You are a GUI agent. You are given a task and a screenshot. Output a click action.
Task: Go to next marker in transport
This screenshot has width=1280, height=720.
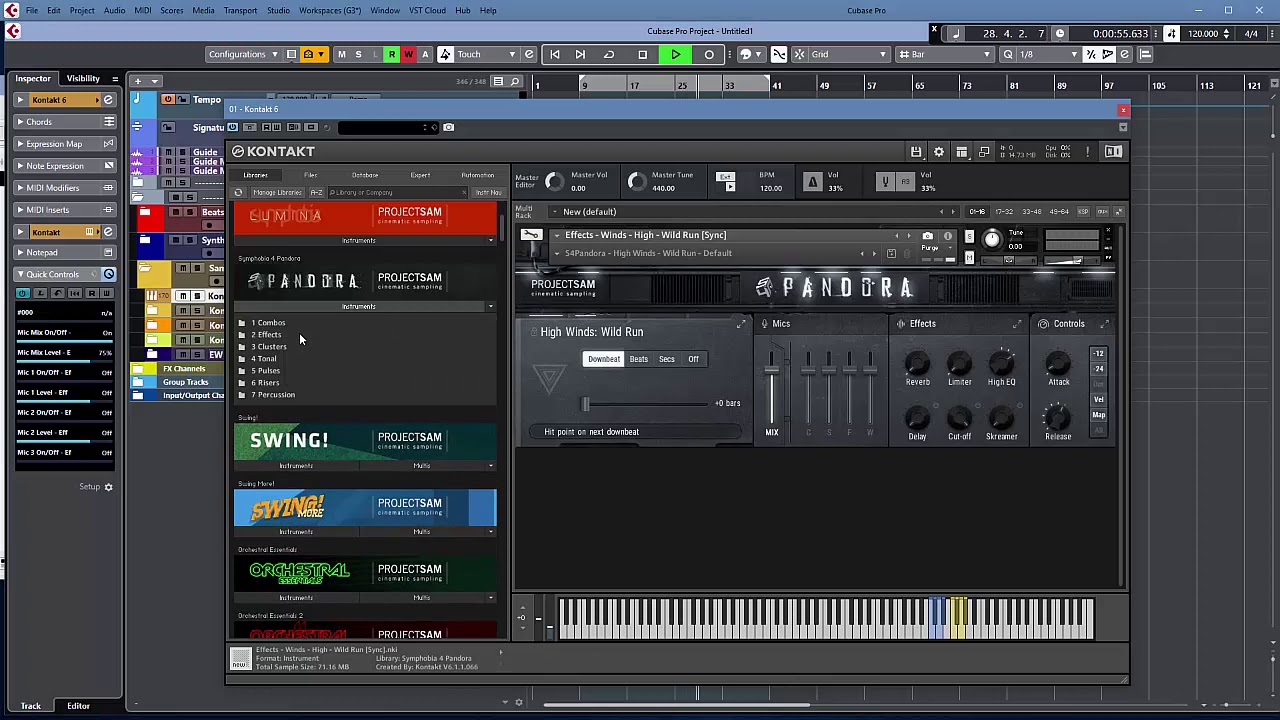click(580, 54)
